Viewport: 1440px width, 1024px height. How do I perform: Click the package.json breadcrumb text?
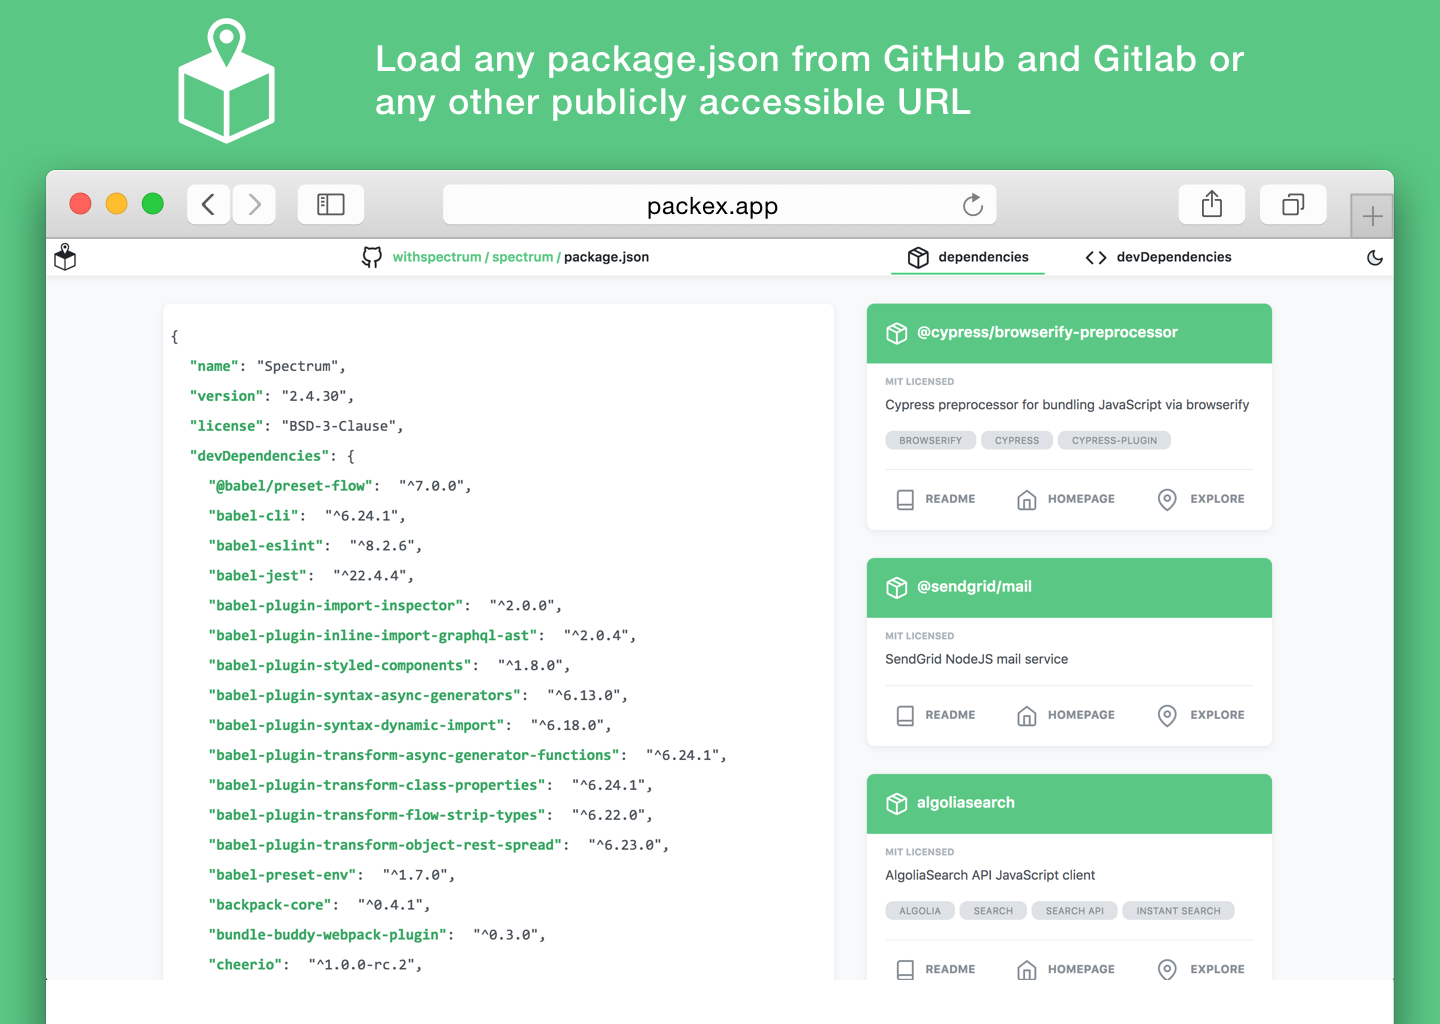click(606, 257)
